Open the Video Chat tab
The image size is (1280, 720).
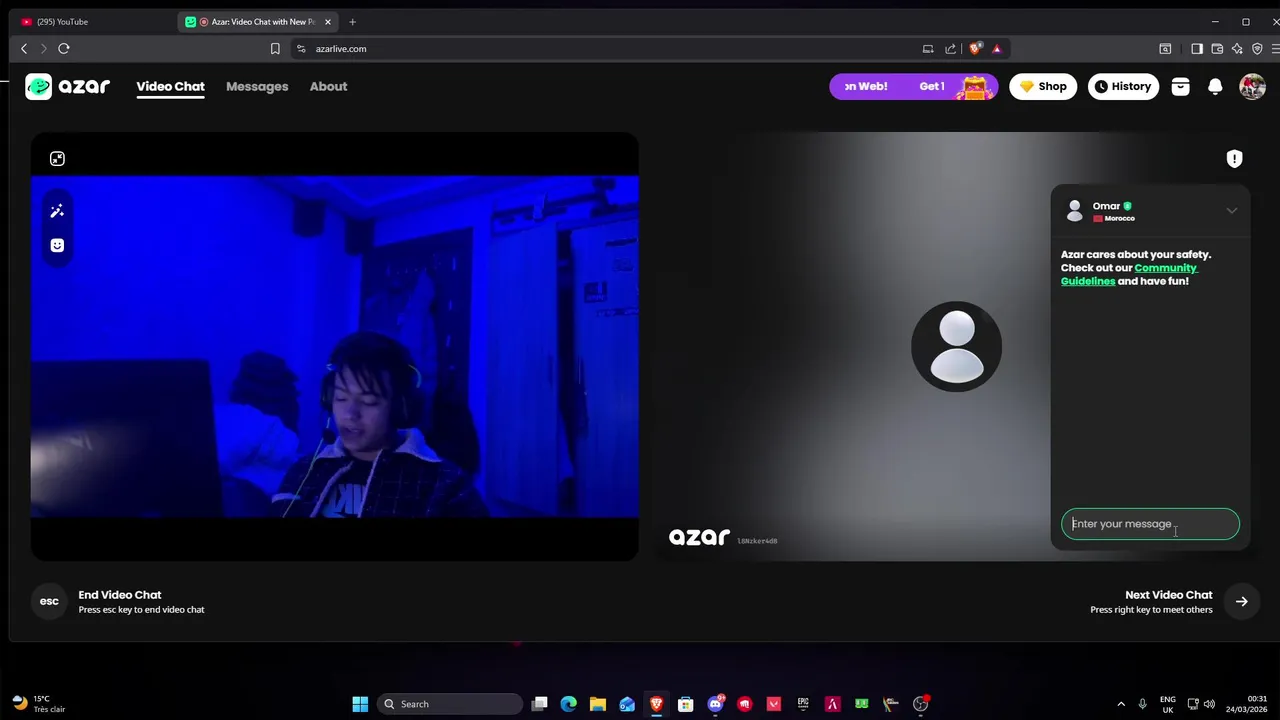click(x=170, y=86)
